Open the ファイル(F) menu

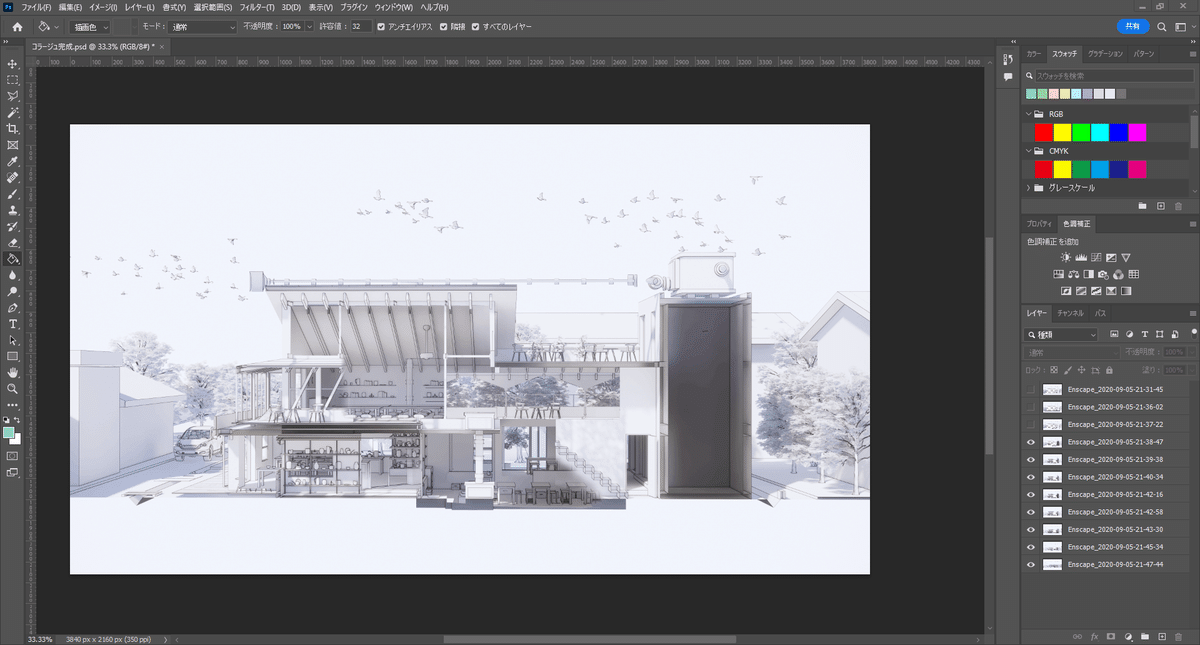(36, 7)
